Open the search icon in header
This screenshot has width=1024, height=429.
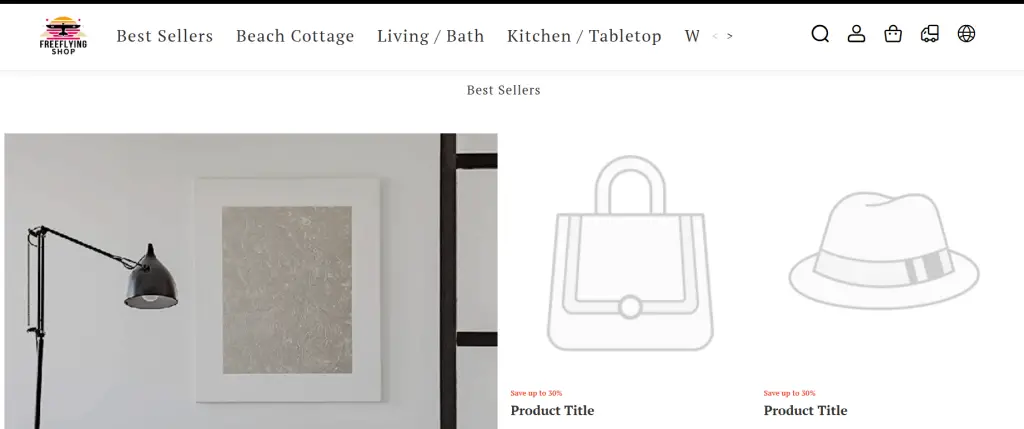(x=820, y=34)
